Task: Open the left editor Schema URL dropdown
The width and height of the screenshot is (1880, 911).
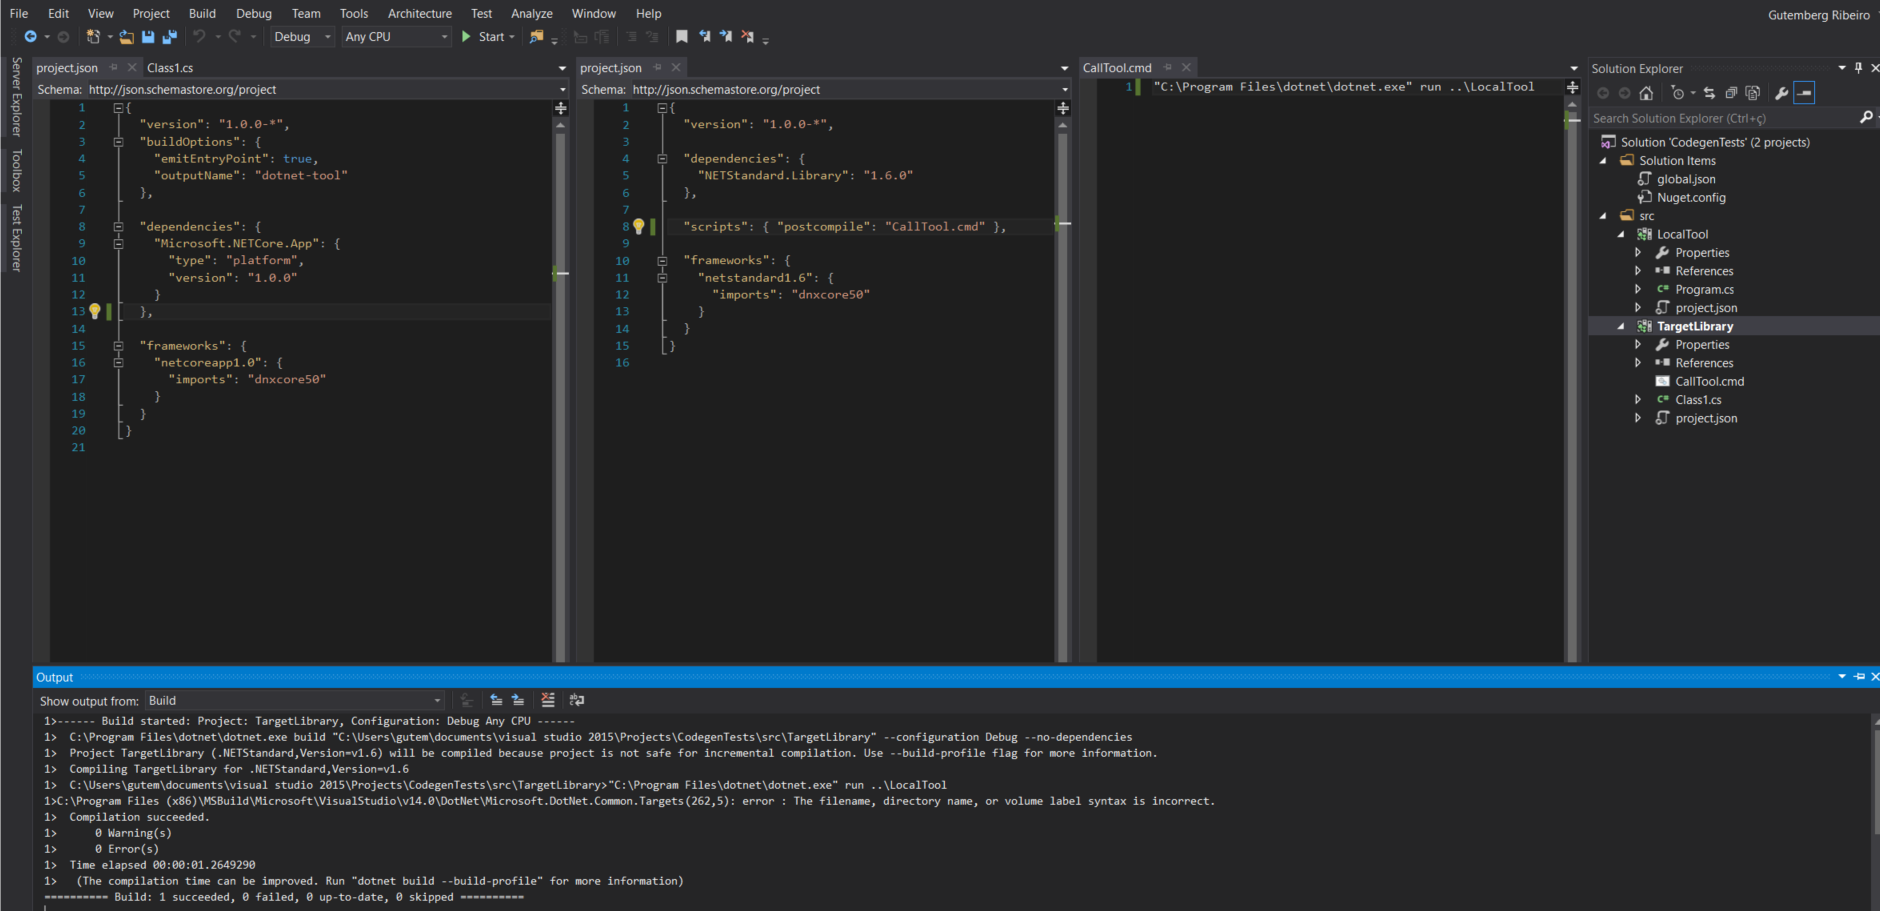Action: click(x=563, y=90)
